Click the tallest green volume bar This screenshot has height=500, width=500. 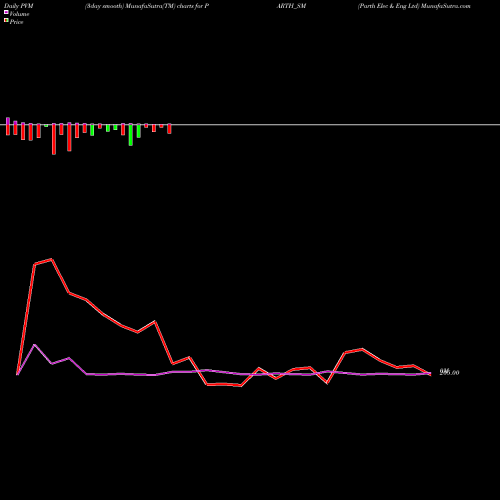(131, 135)
